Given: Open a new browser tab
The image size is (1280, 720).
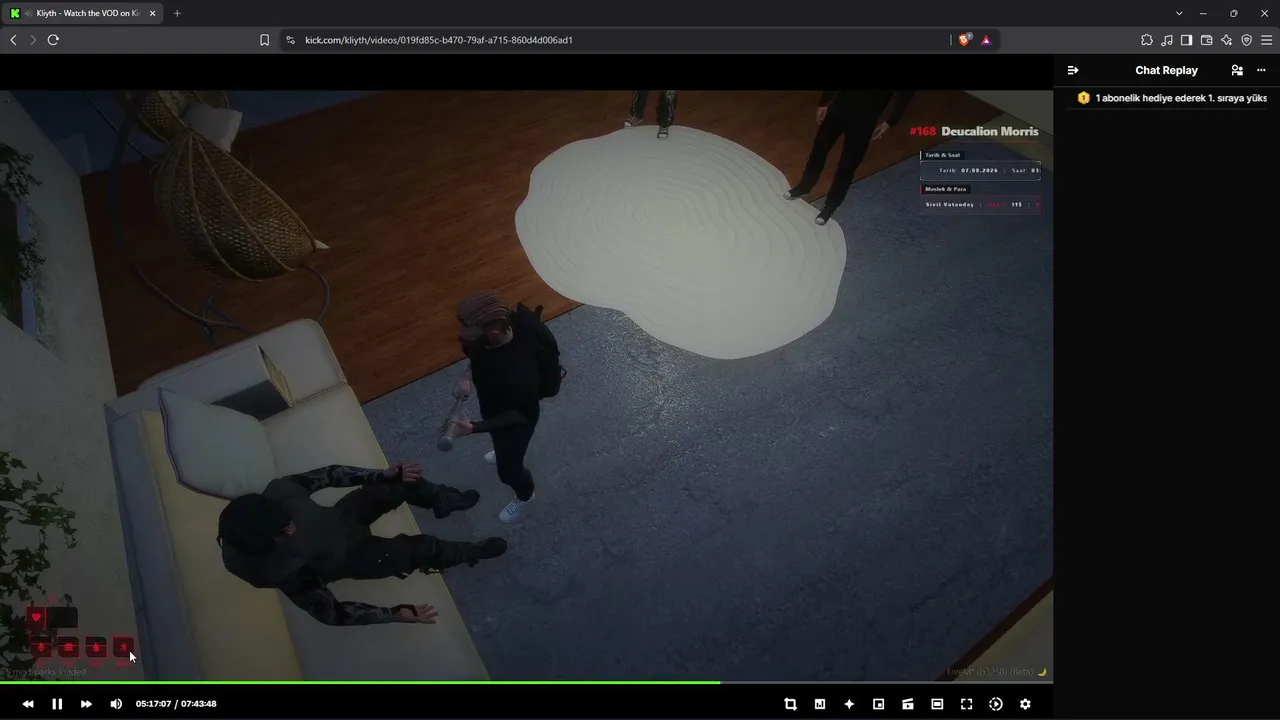Looking at the screenshot, I should [177, 13].
